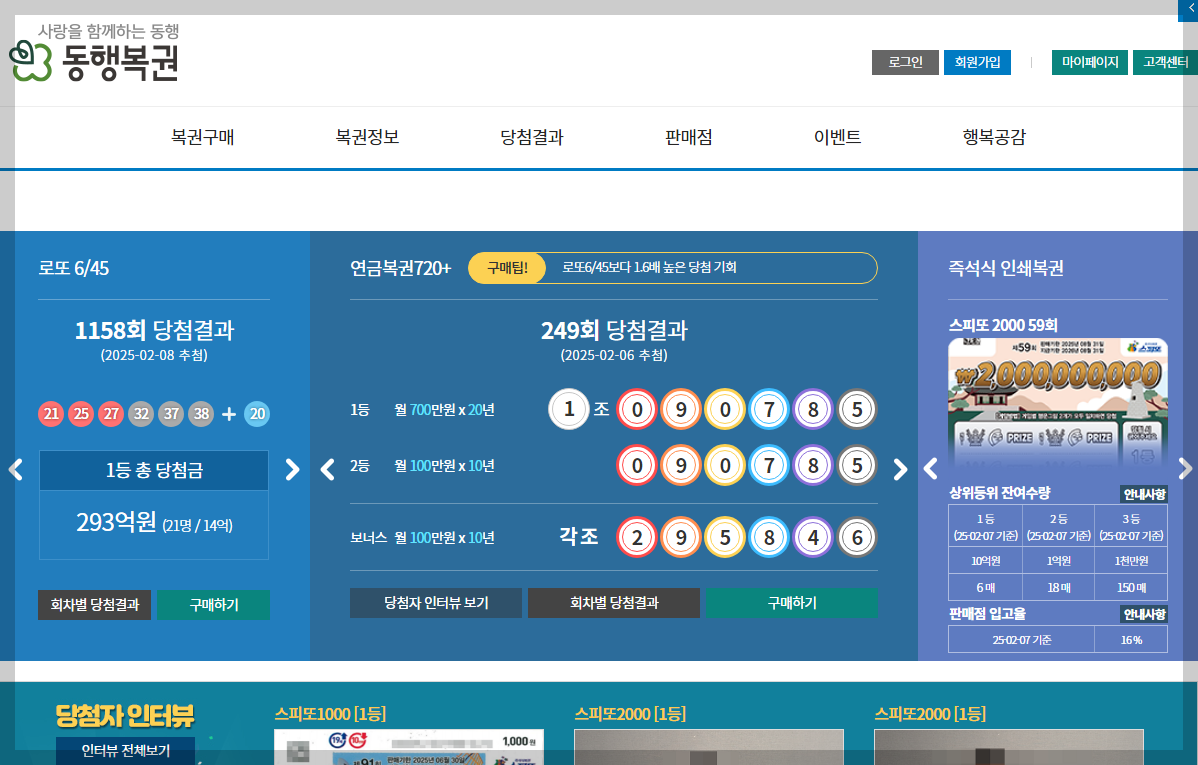This screenshot has width=1198, height=765.
Task: Click the 회원가입 button
Action: [977, 62]
